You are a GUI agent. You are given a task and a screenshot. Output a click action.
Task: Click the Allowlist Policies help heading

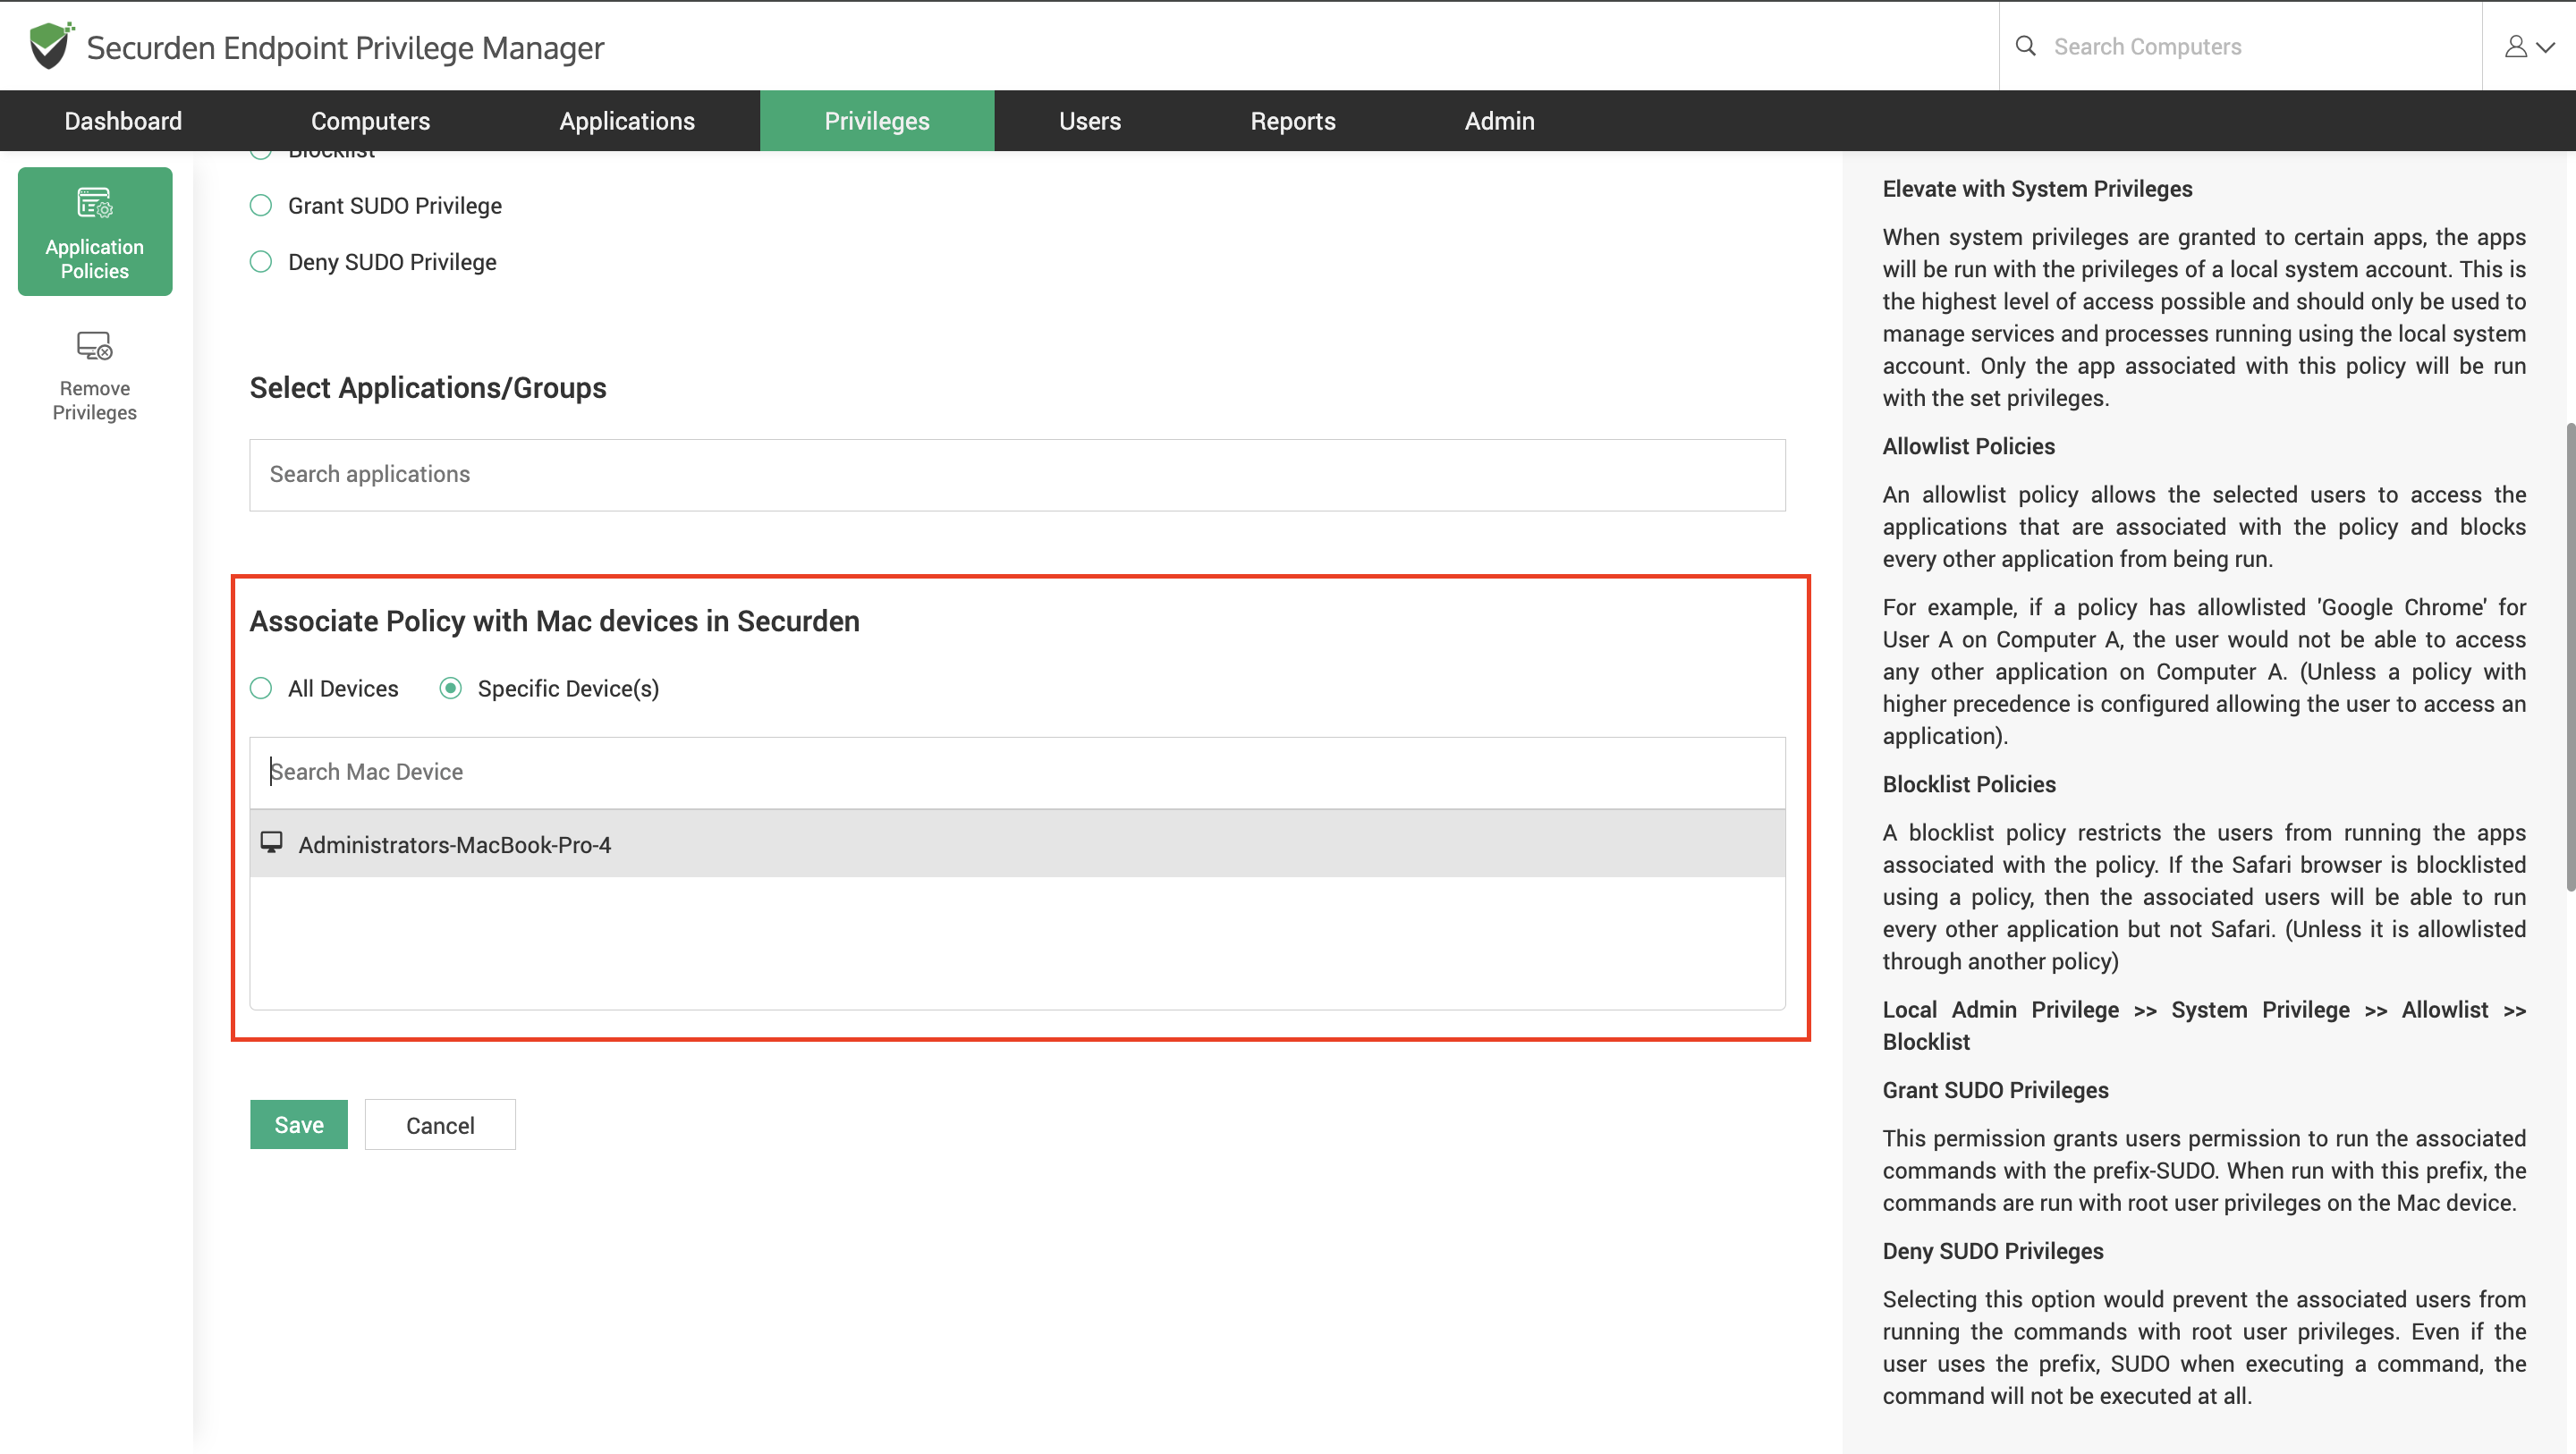coord(1968,446)
